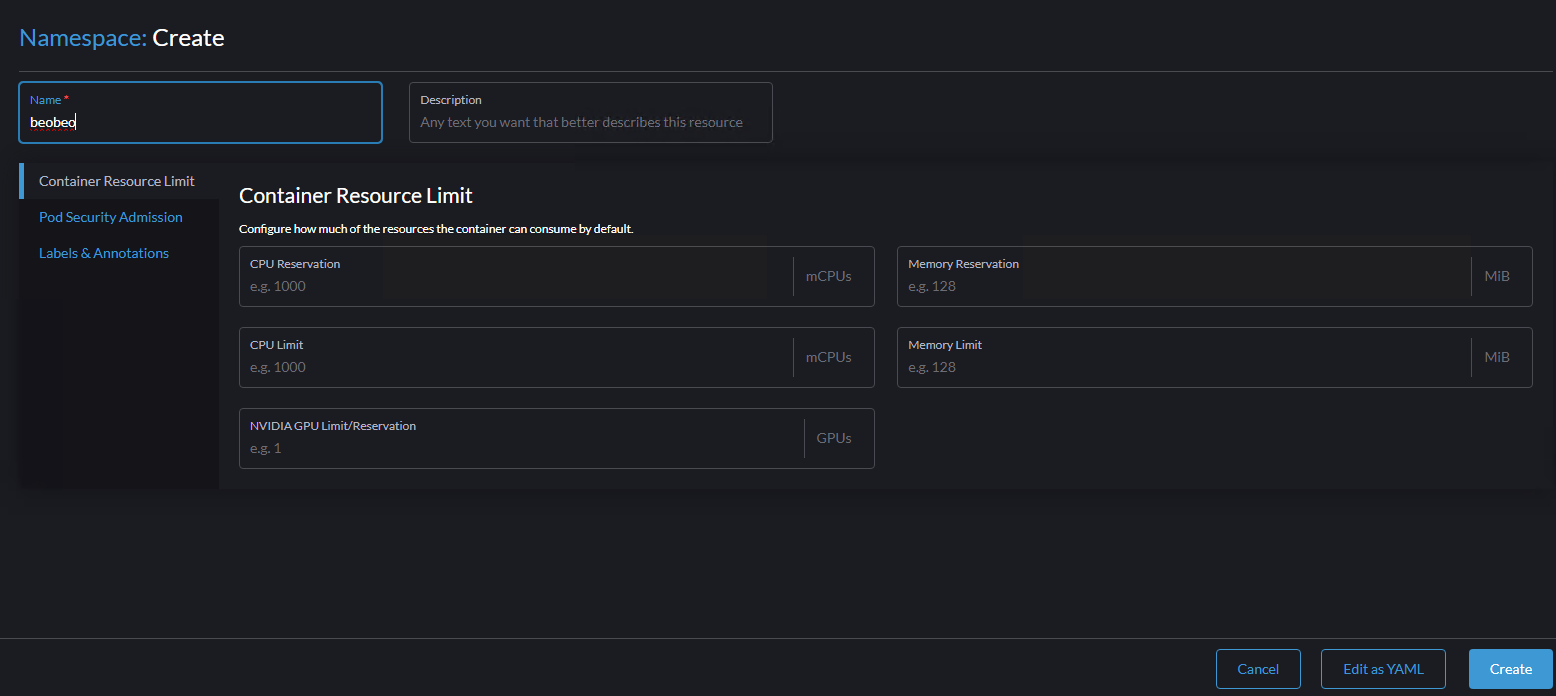Select the Container Resource Limit tab
Viewport: 1556px width, 696px height.
pos(117,181)
